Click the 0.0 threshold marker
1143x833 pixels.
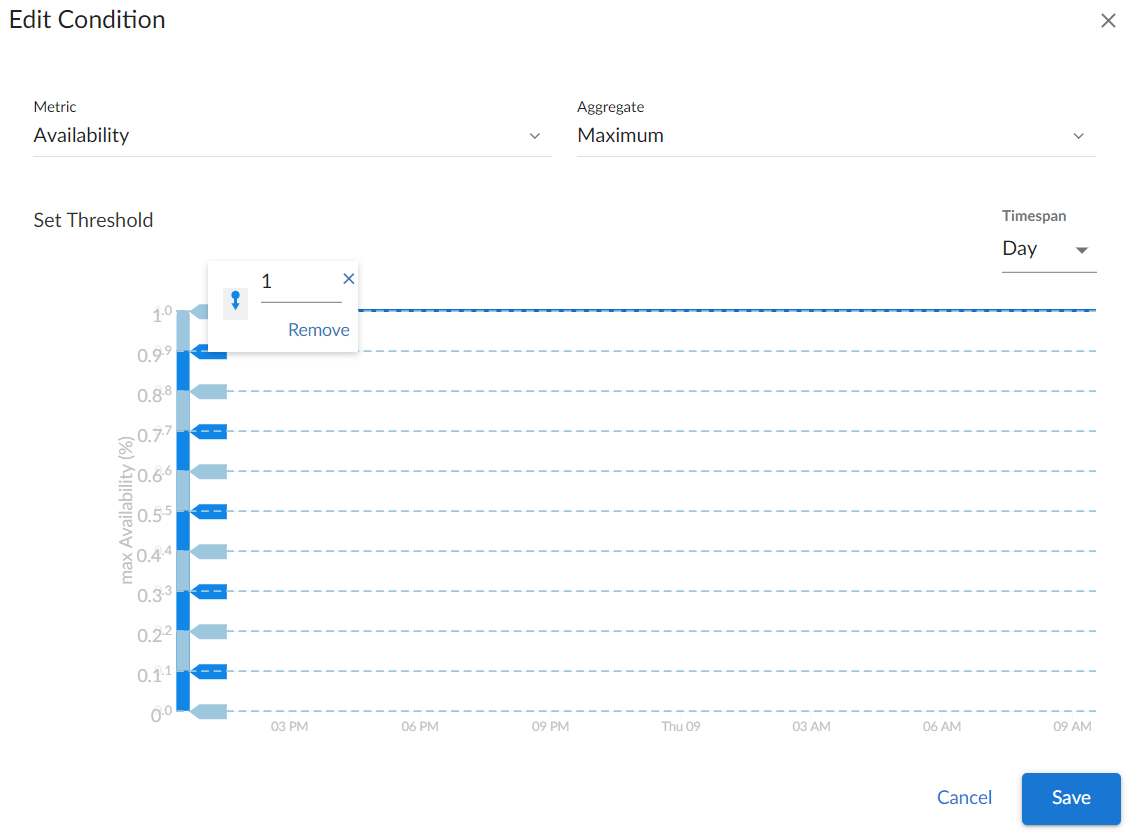click(210, 711)
